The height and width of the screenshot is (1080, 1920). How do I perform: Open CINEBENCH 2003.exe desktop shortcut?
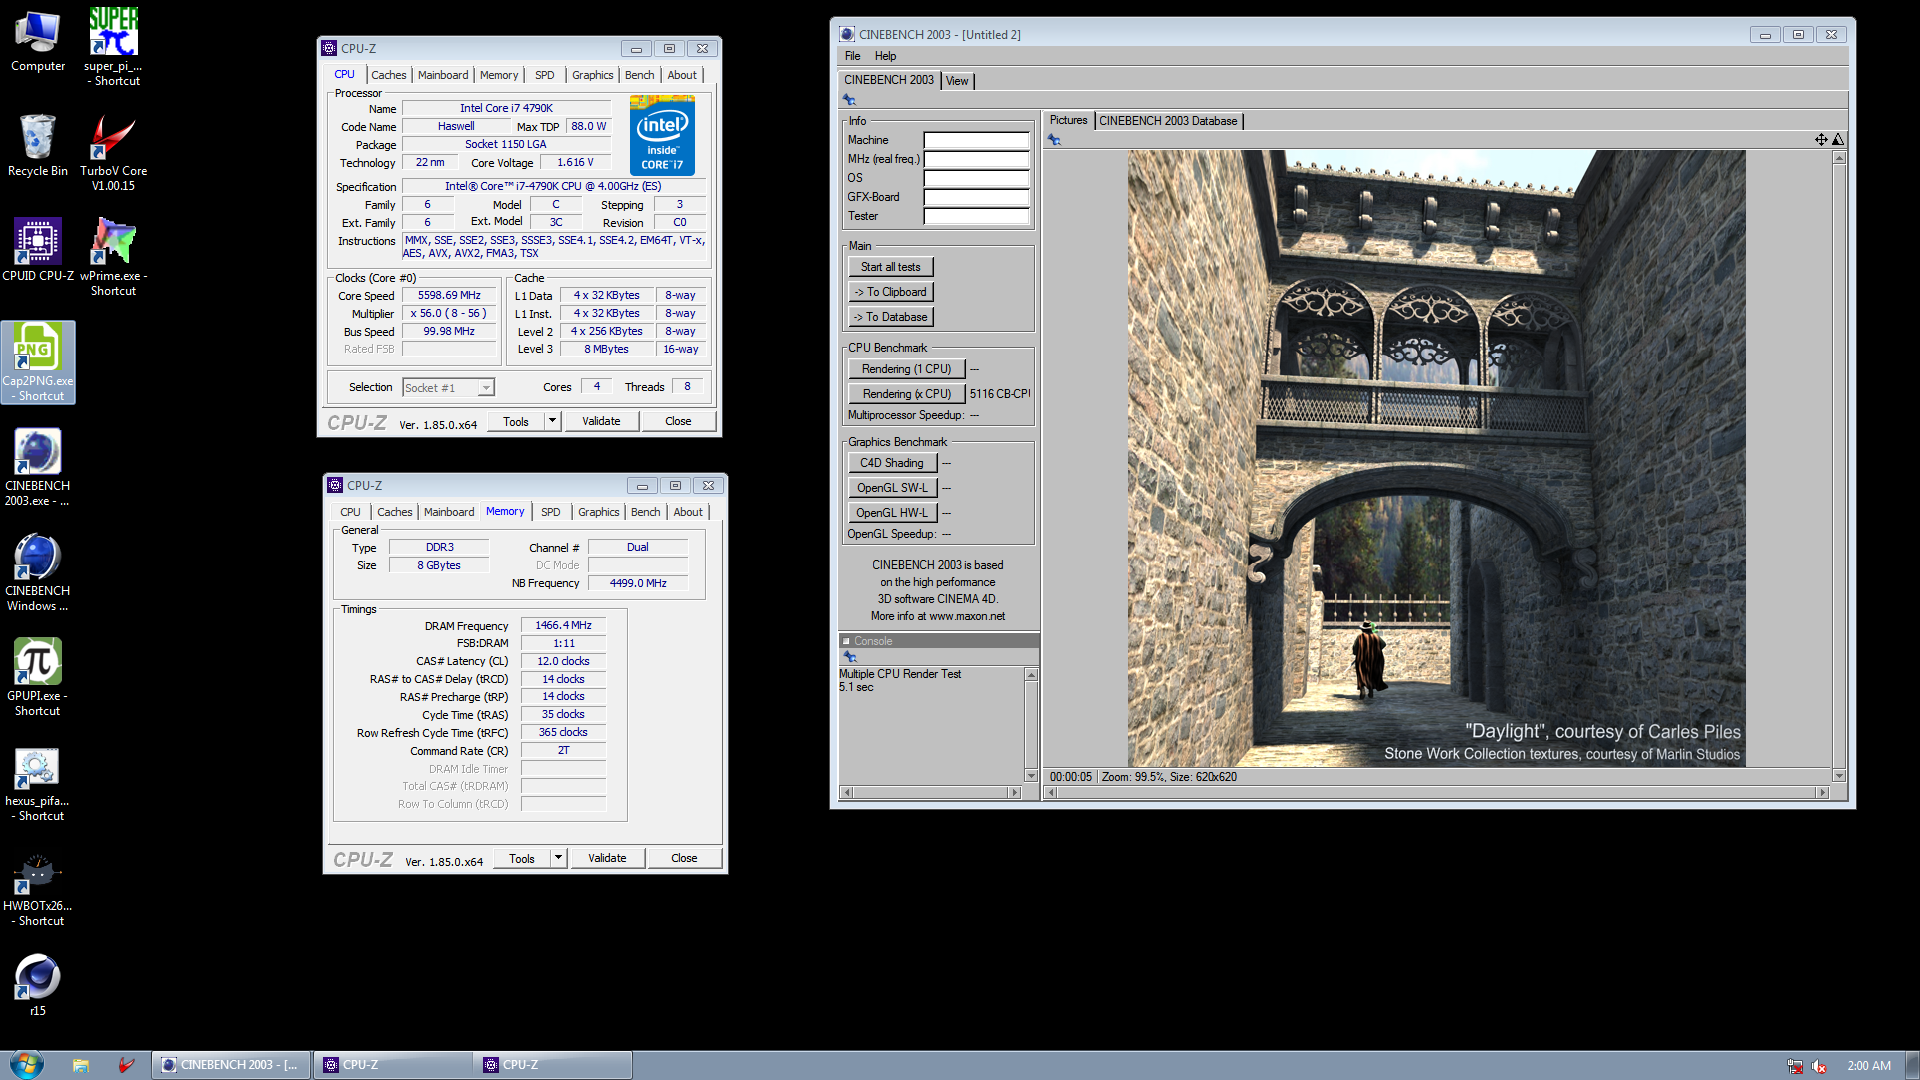[x=37, y=467]
